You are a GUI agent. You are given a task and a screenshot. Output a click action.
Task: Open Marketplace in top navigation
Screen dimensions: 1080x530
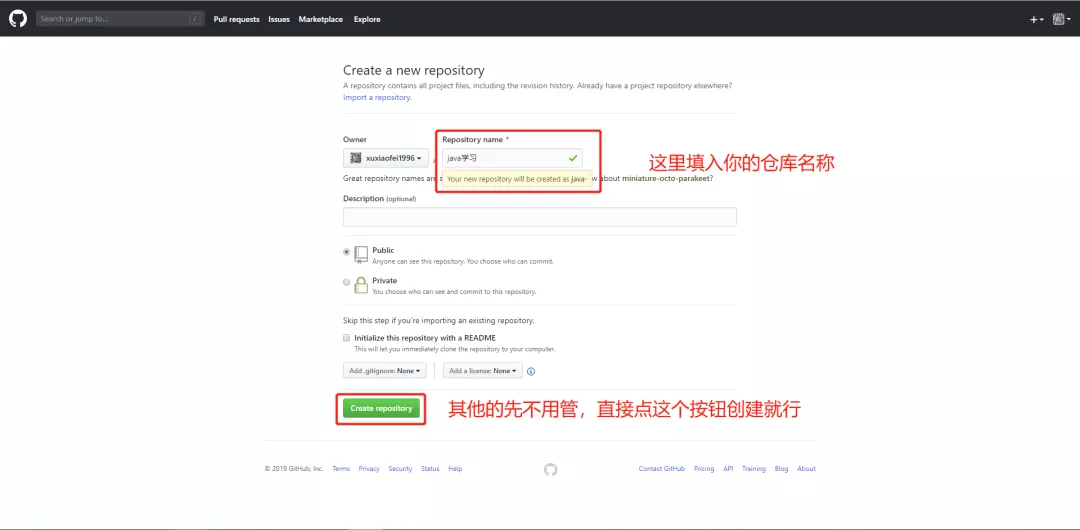[320, 19]
